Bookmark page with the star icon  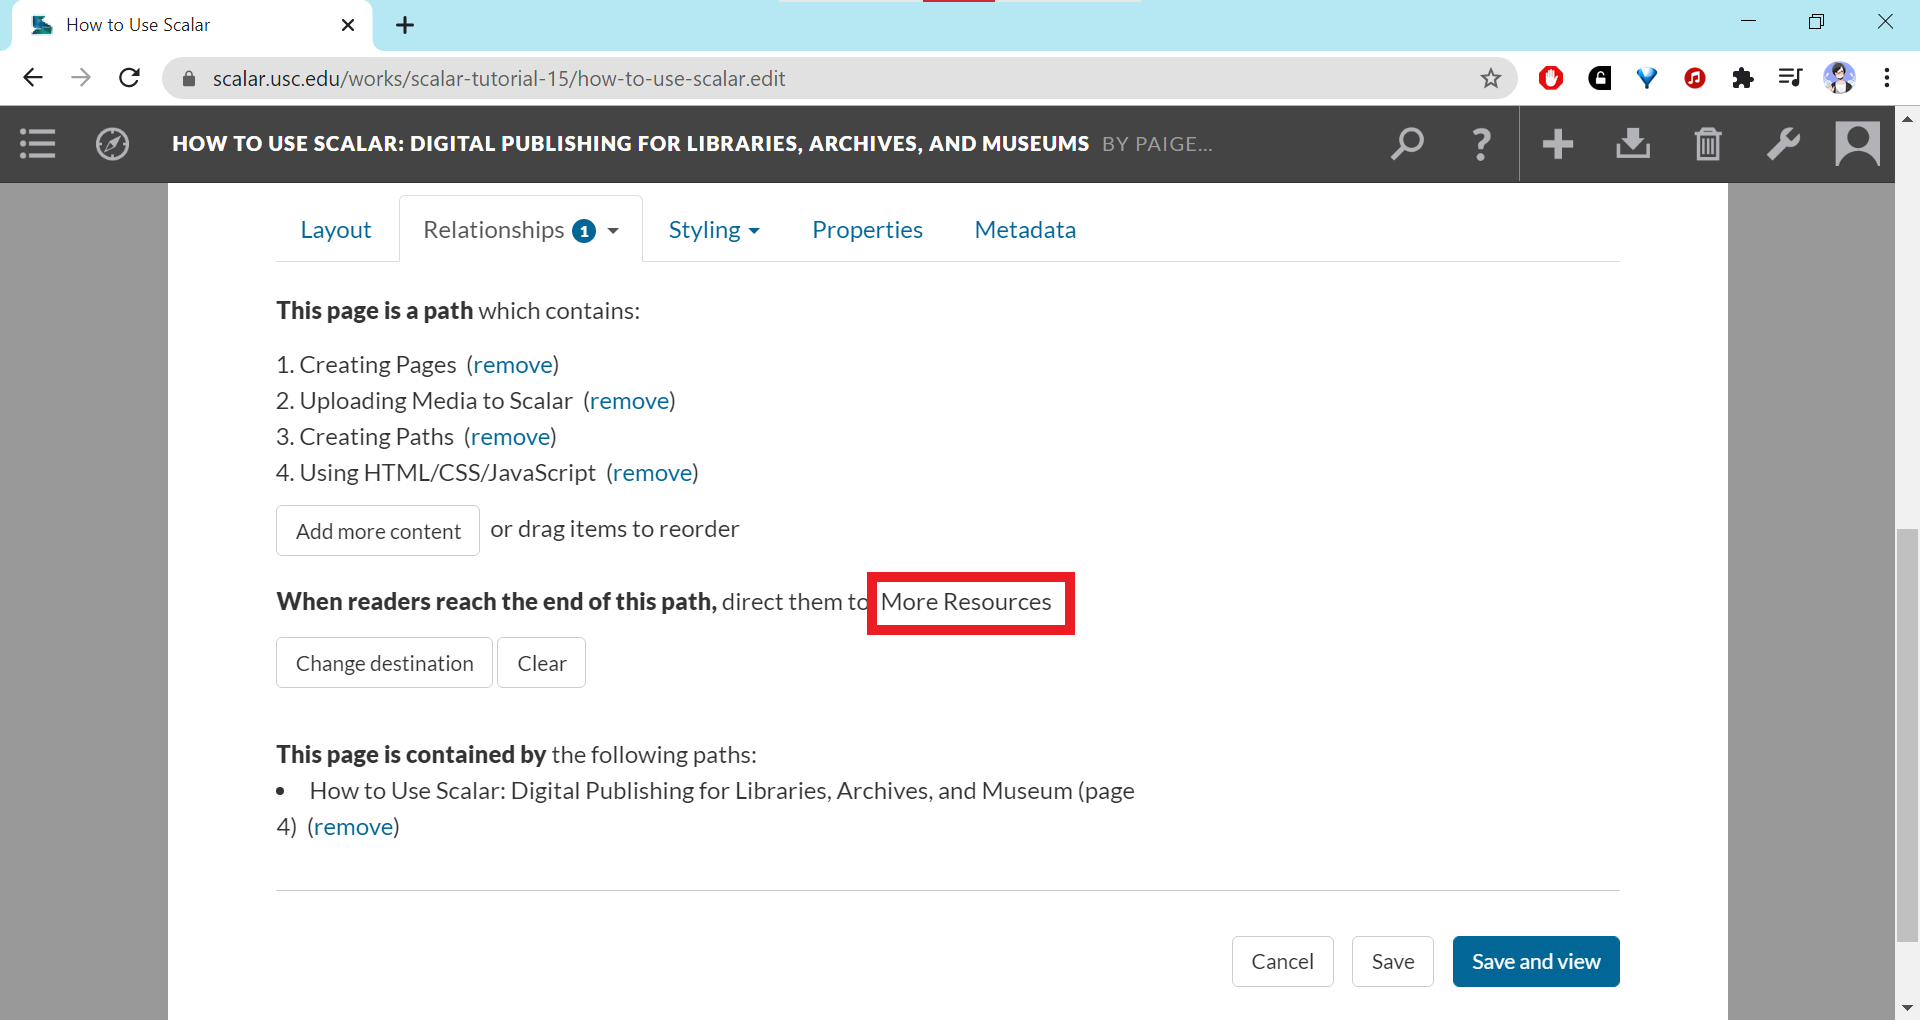1491,78
